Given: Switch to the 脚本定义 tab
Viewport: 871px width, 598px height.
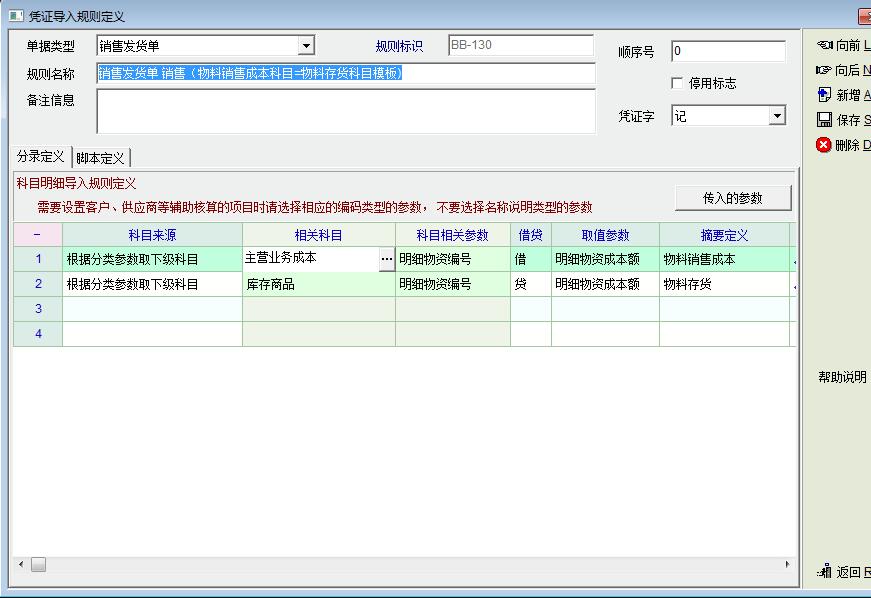Looking at the screenshot, I should point(100,158).
